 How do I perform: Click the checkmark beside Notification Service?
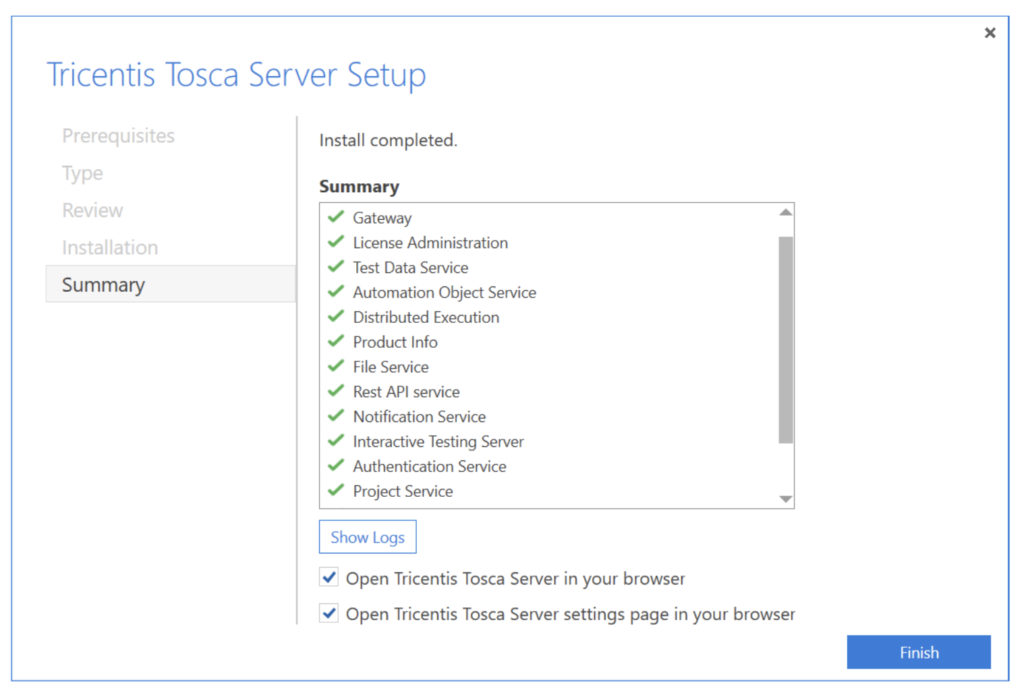[x=336, y=415]
